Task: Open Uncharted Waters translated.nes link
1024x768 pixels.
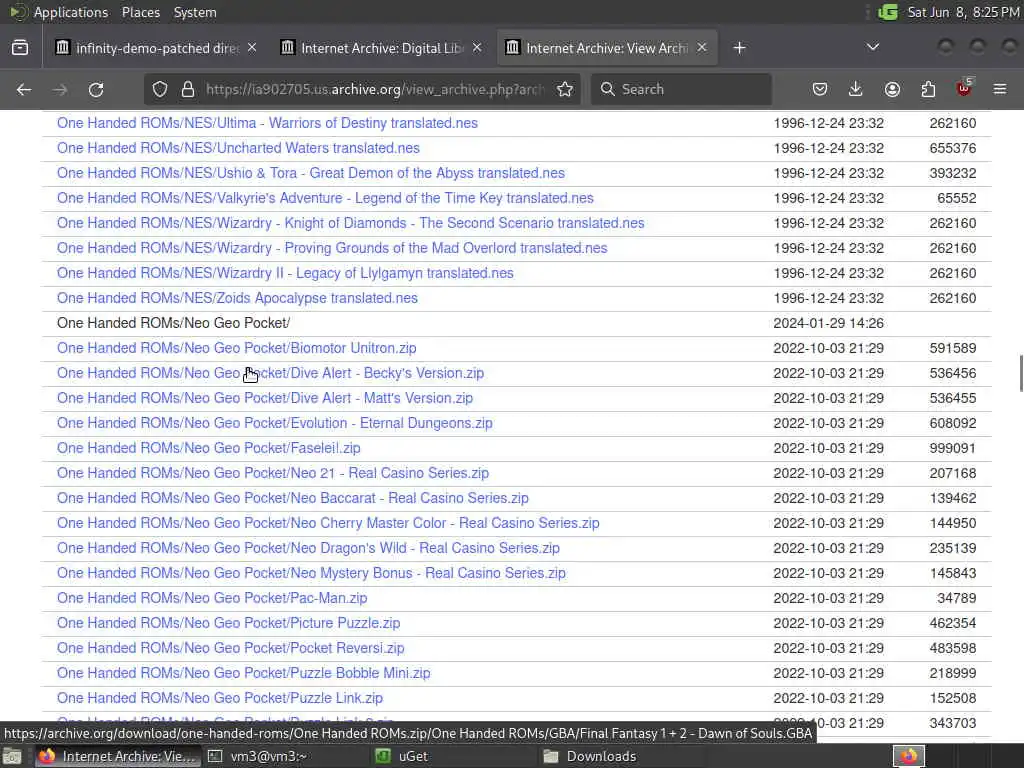Action: 238,148
